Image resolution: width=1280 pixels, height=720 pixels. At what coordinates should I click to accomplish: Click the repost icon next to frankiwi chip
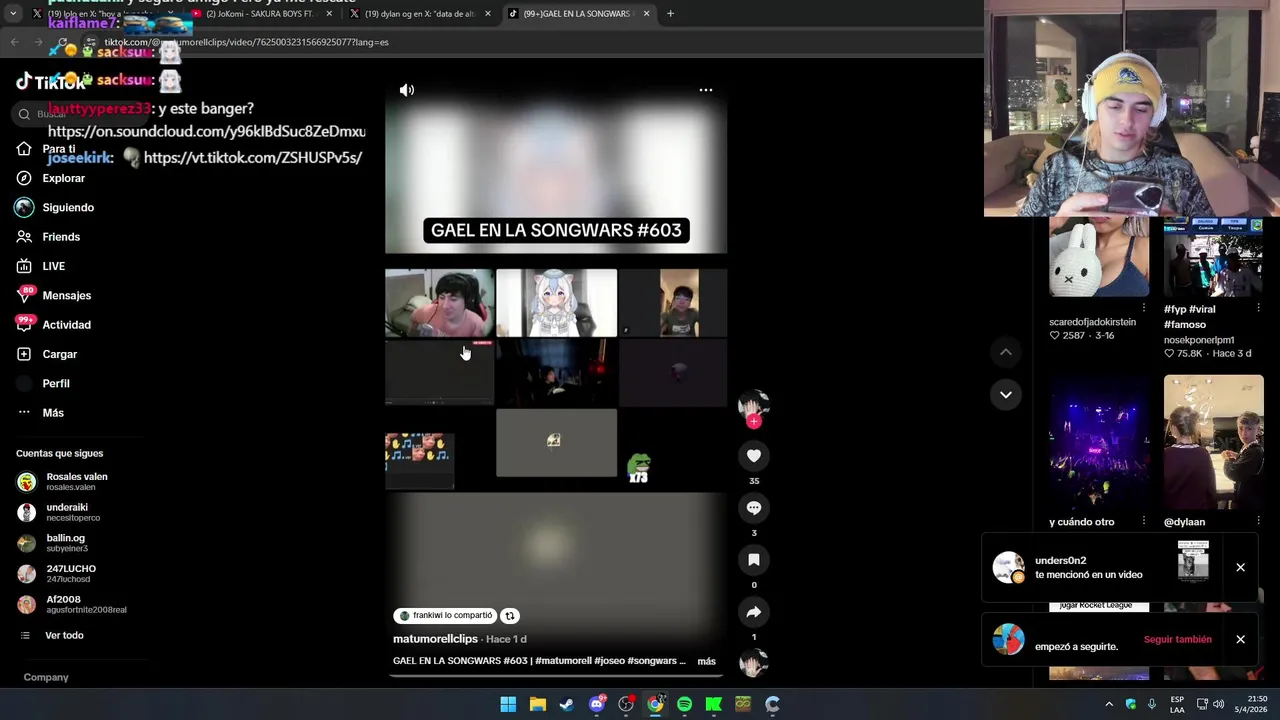tap(509, 616)
